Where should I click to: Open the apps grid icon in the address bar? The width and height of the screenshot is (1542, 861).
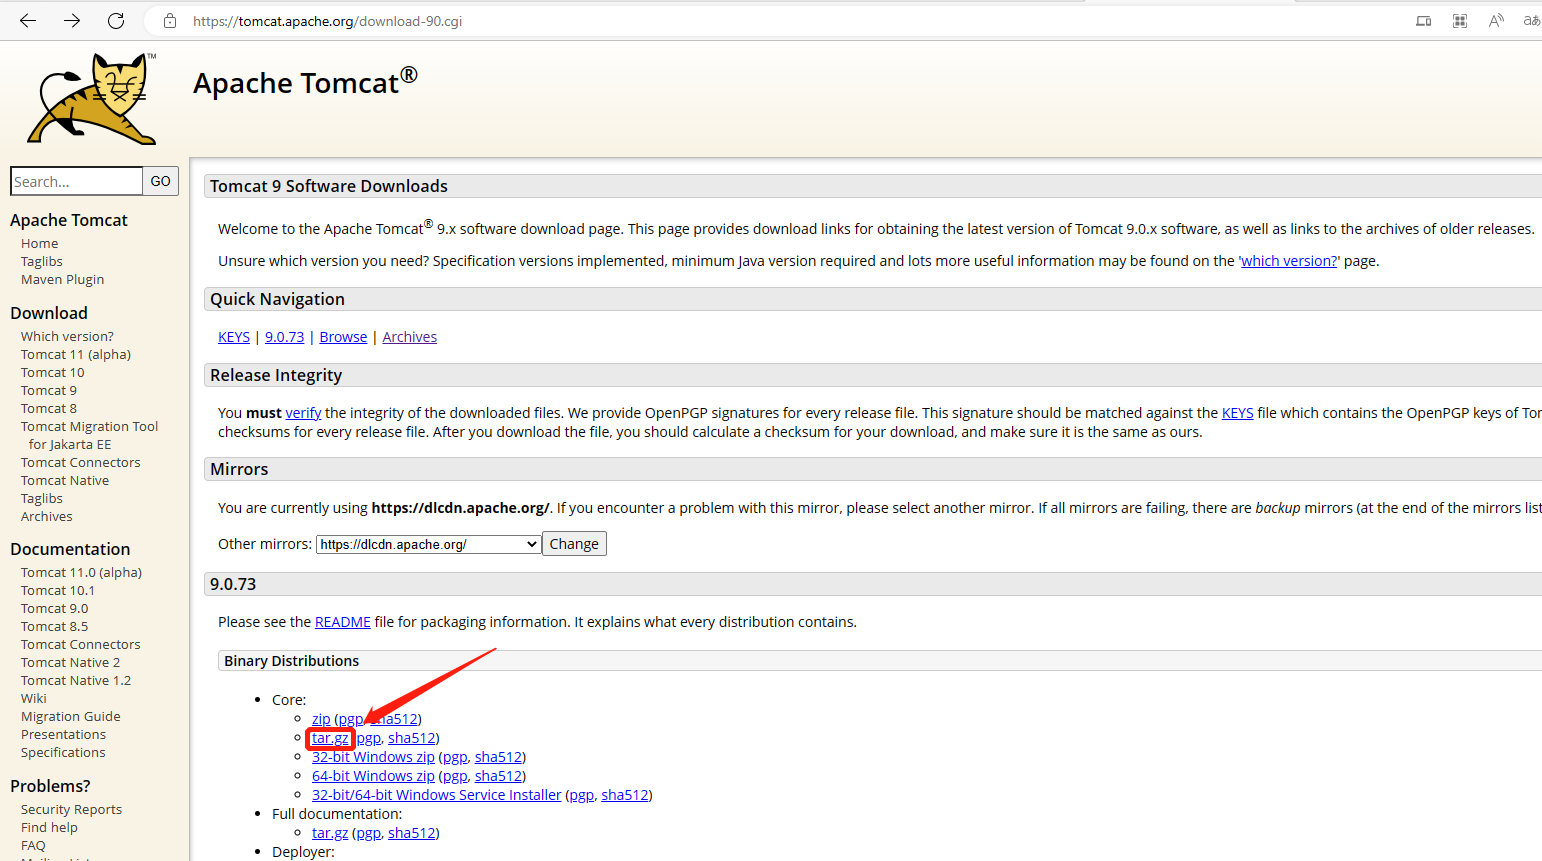1460,21
